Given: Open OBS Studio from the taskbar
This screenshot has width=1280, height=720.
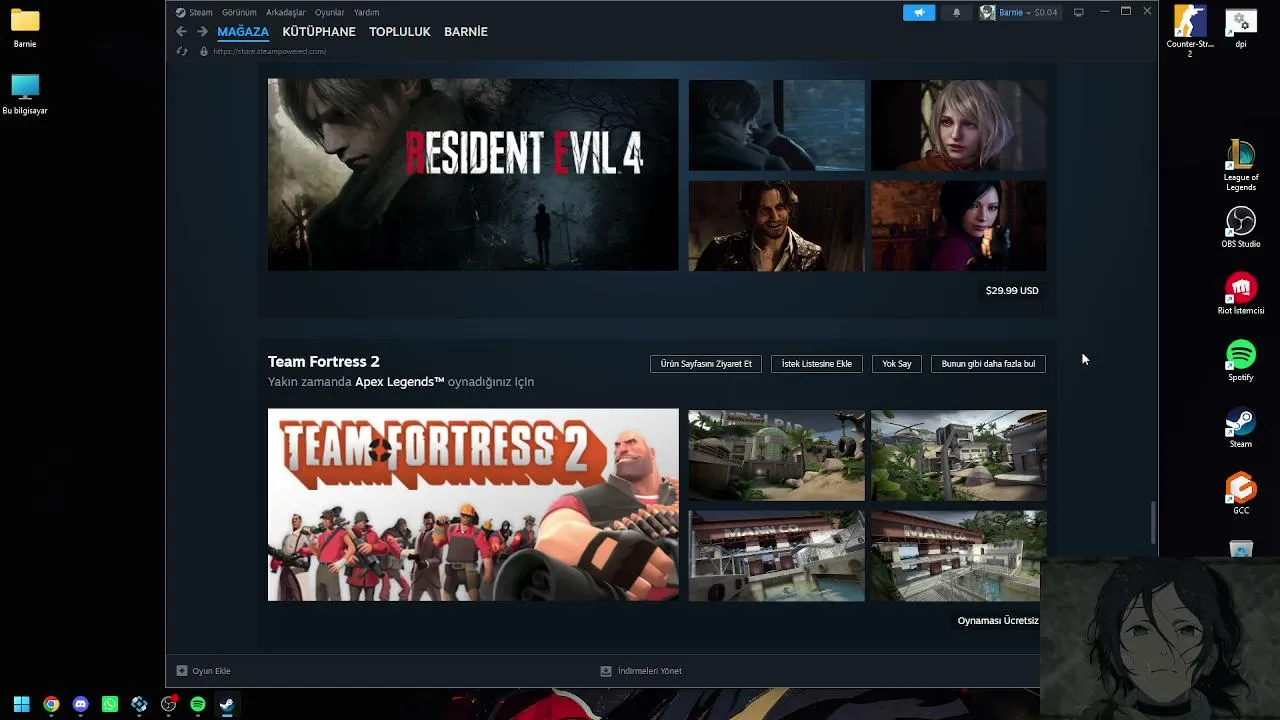Looking at the screenshot, I should (x=169, y=704).
